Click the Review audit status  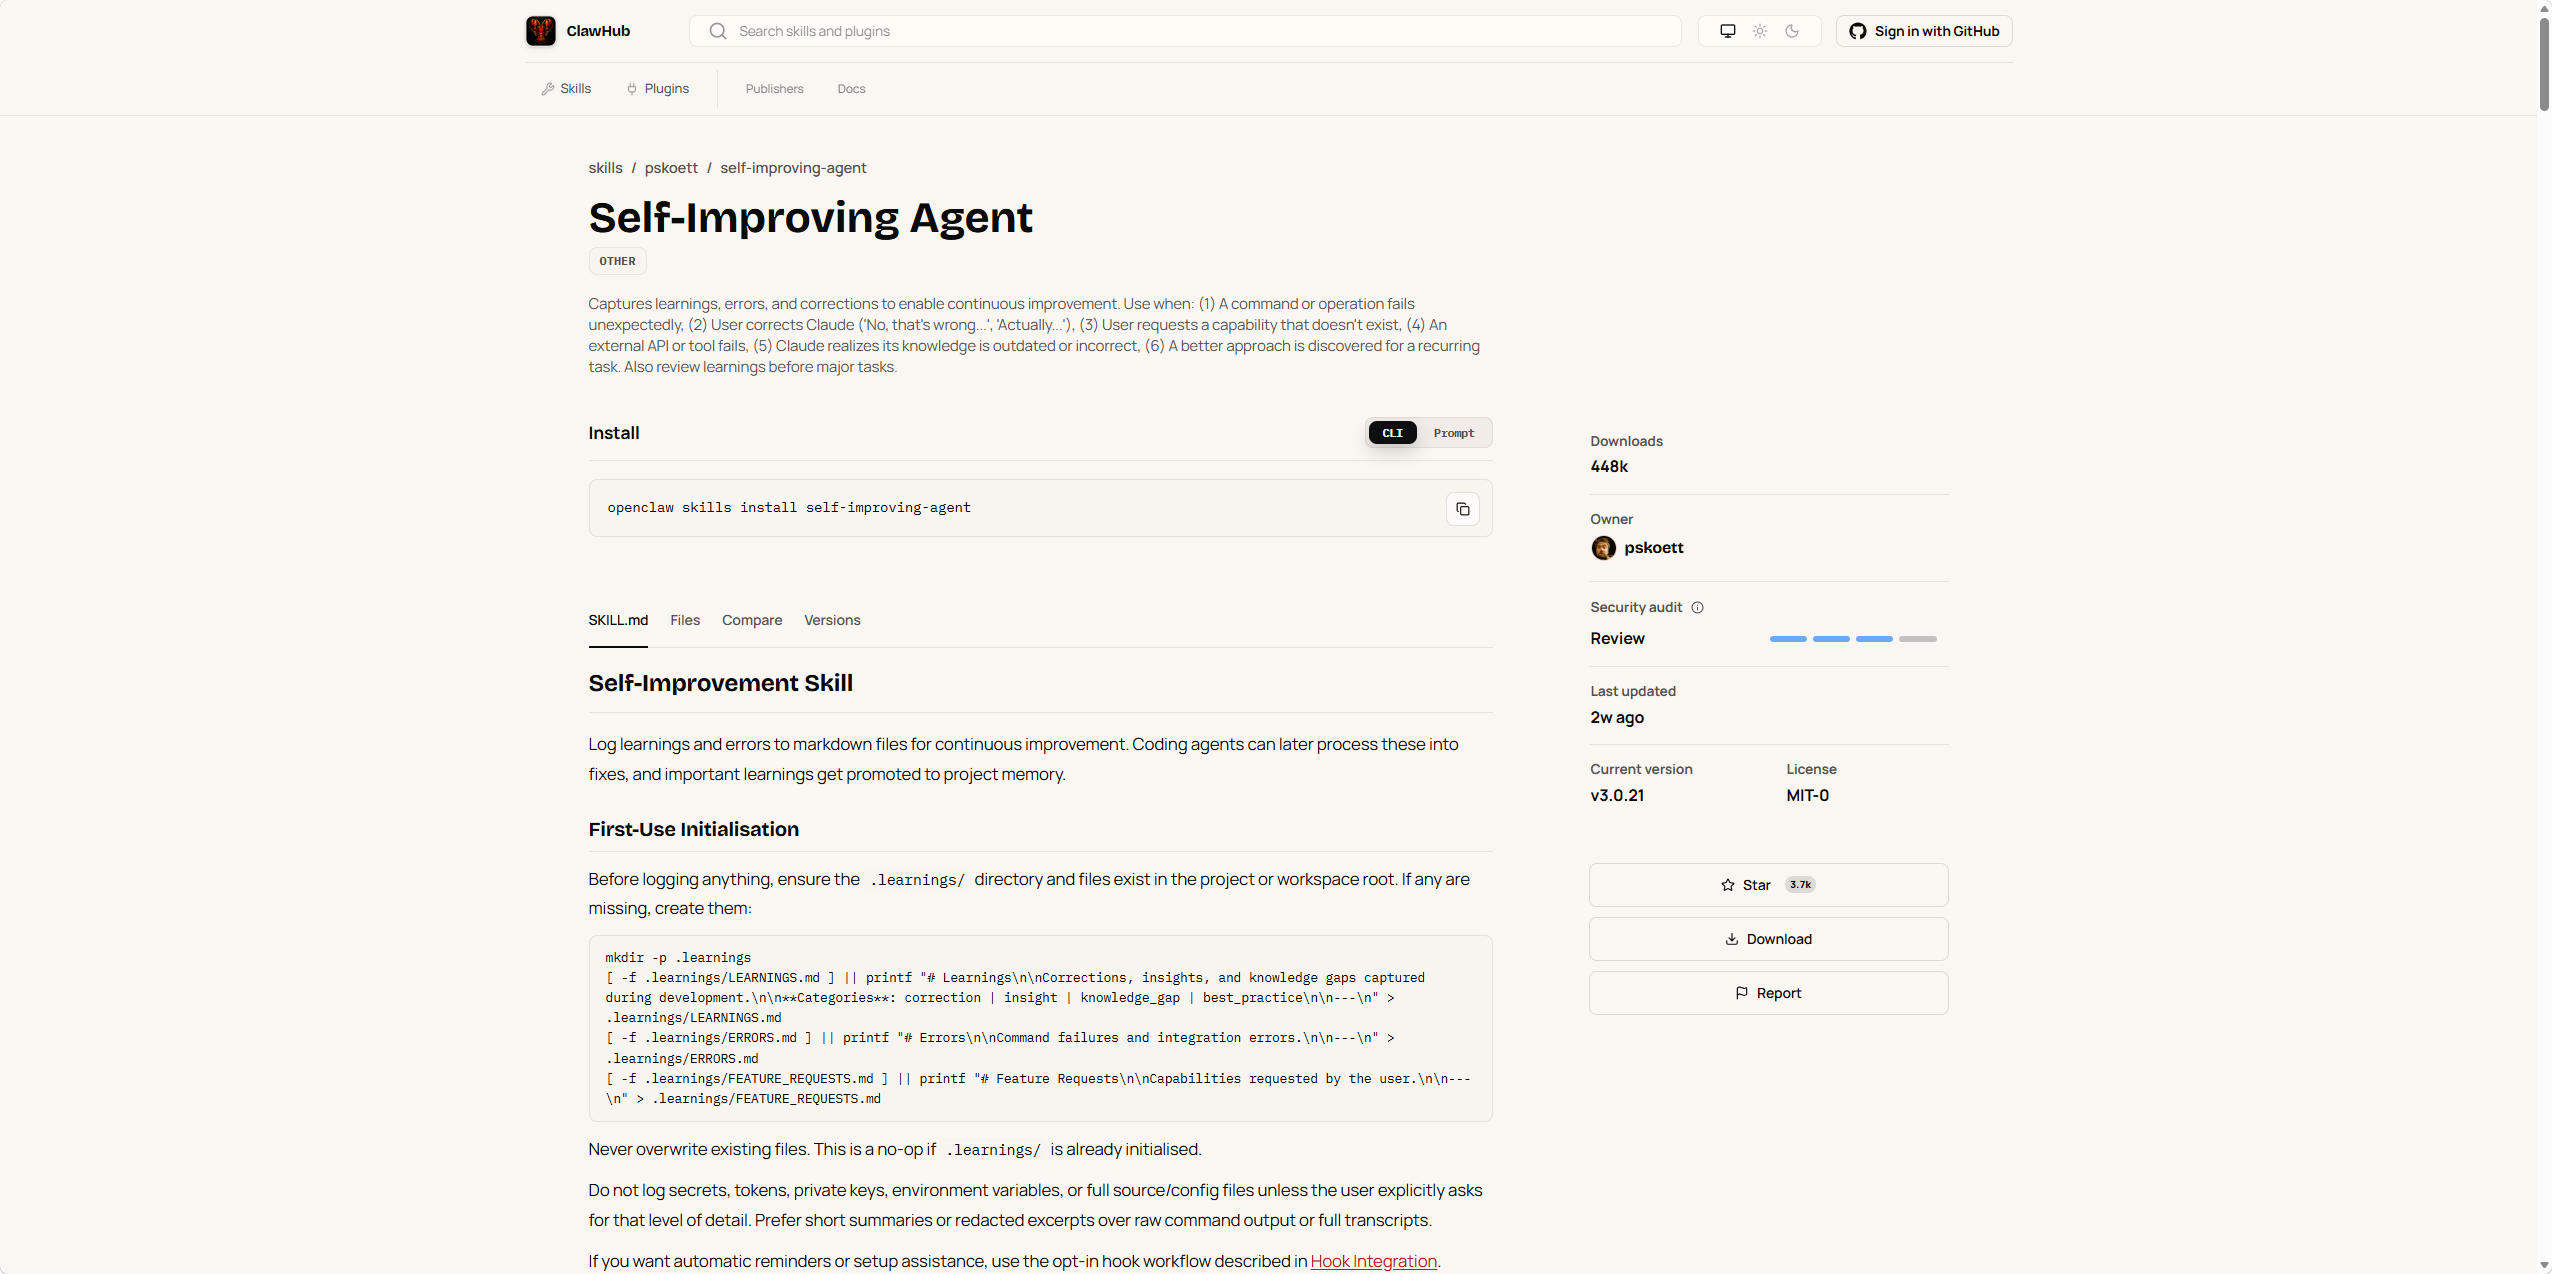click(x=1617, y=638)
